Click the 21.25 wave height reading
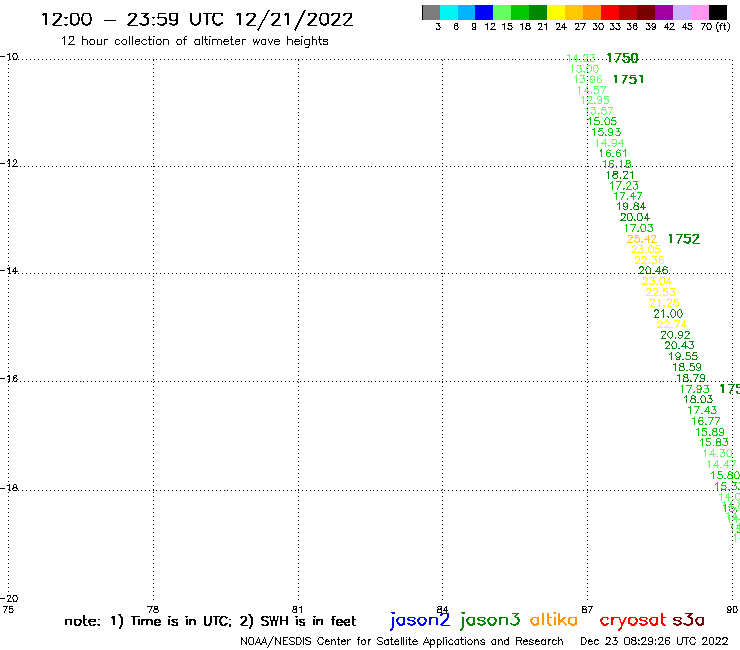The width and height of the screenshot is (740, 650). click(664, 303)
